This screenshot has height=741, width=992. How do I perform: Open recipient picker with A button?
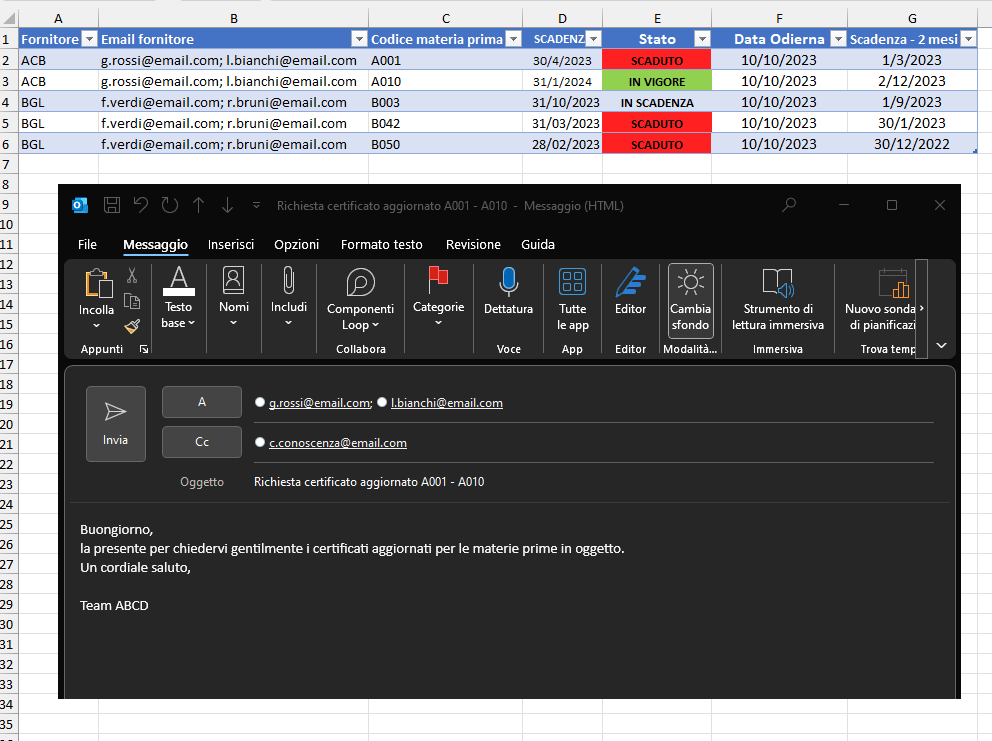[202, 402]
